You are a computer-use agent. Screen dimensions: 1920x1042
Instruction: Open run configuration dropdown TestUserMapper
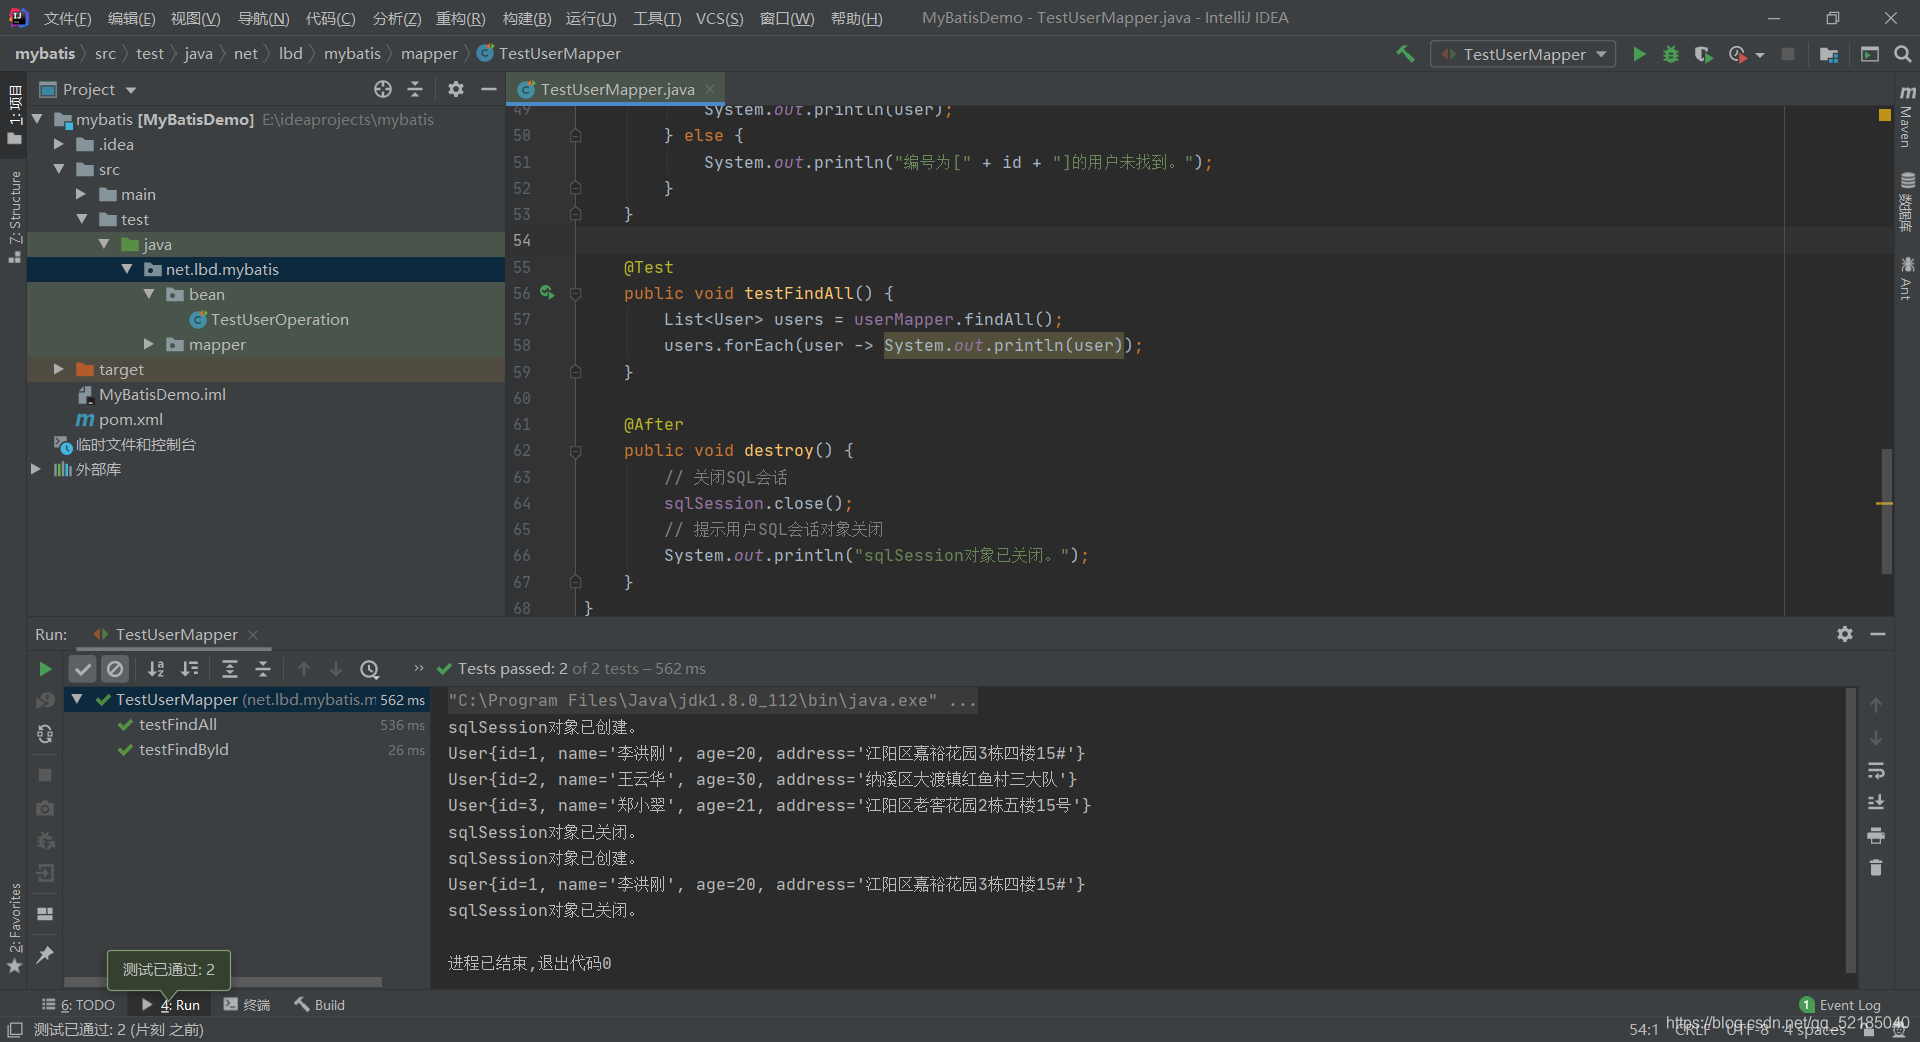coord(1524,54)
